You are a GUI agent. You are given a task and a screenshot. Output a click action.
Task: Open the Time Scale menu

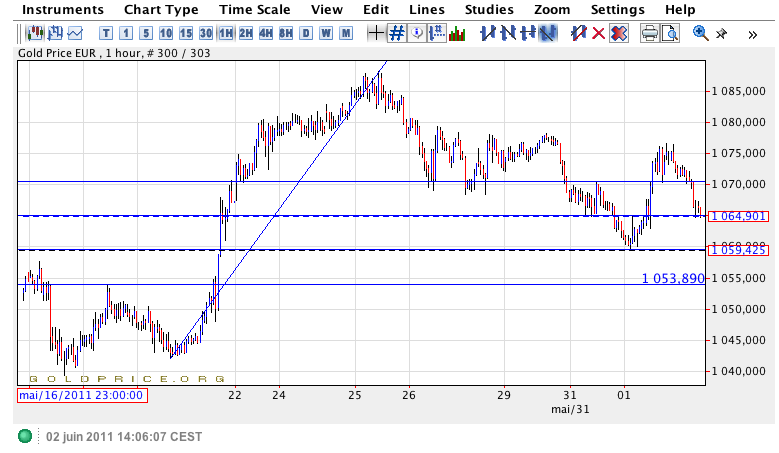click(x=255, y=9)
